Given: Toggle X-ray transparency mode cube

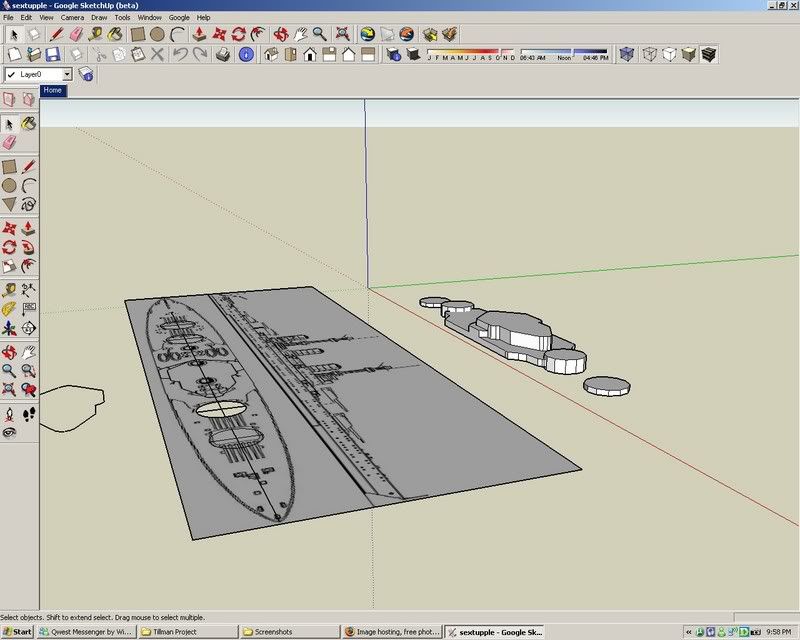Looking at the screenshot, I should [x=627, y=54].
